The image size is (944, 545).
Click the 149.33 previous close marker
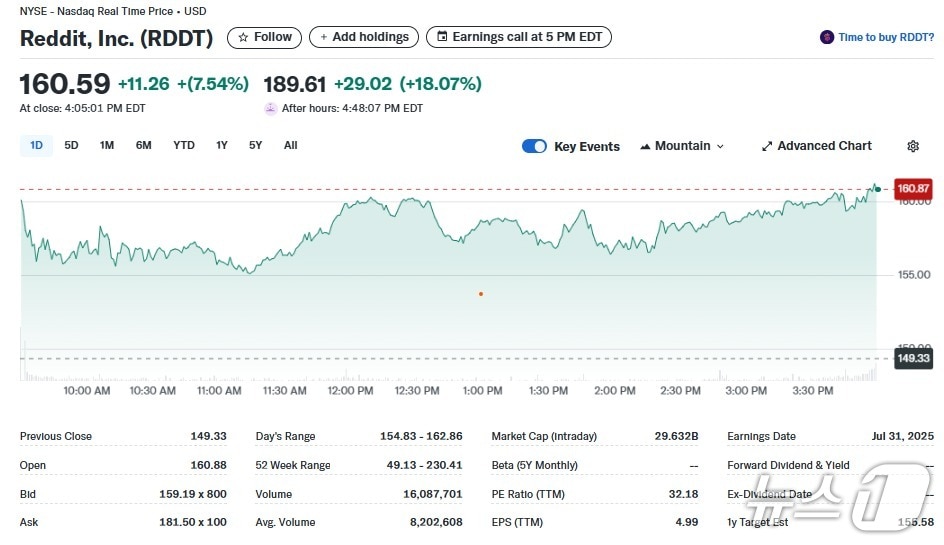[x=913, y=358]
